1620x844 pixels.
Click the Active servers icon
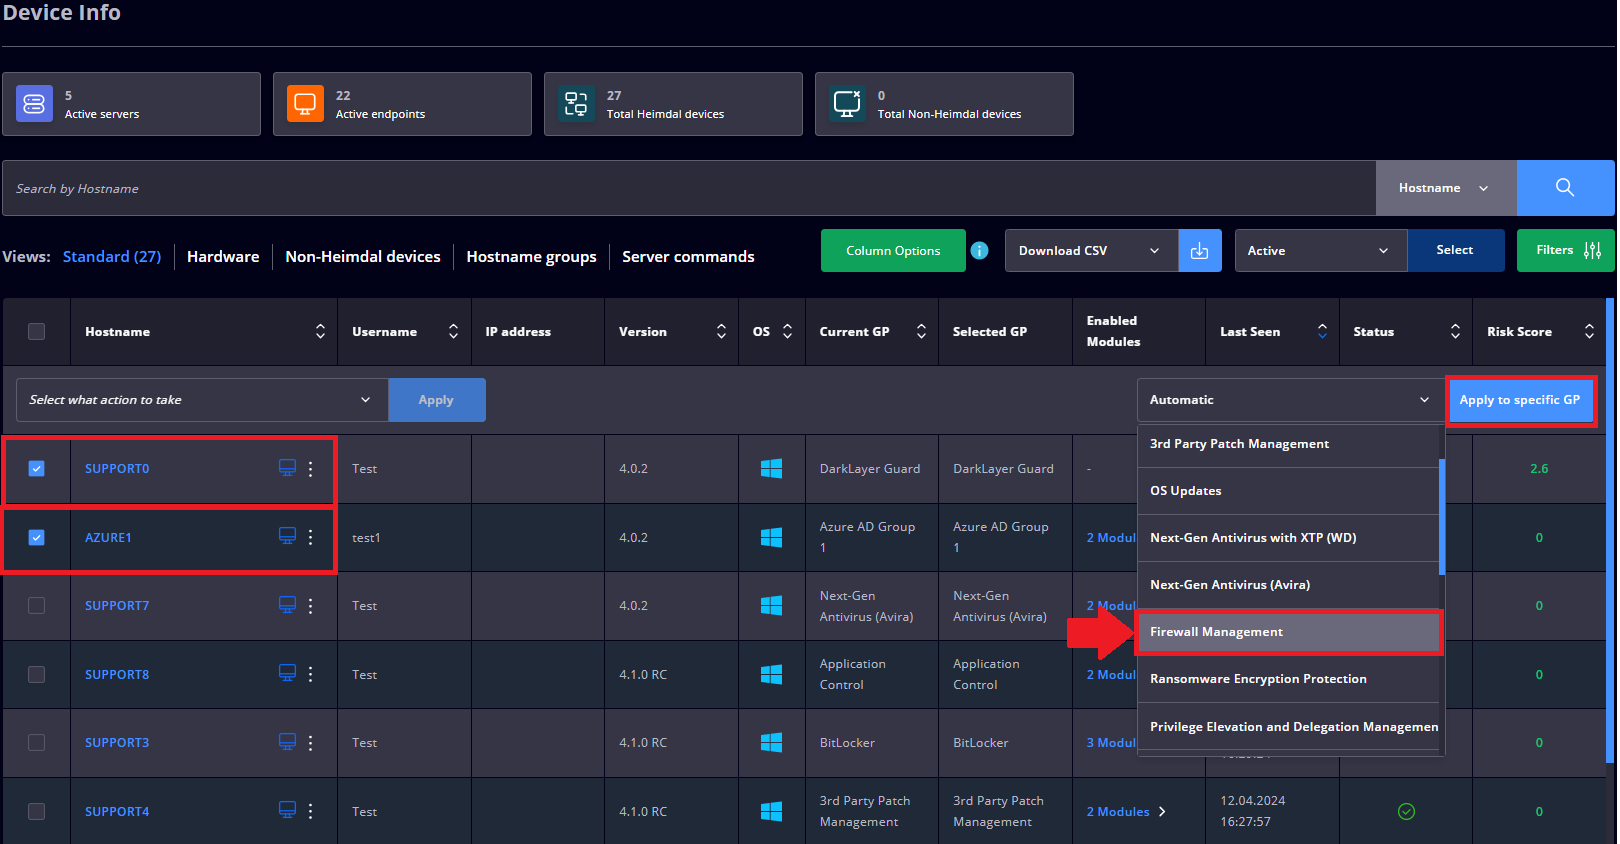tap(34, 104)
